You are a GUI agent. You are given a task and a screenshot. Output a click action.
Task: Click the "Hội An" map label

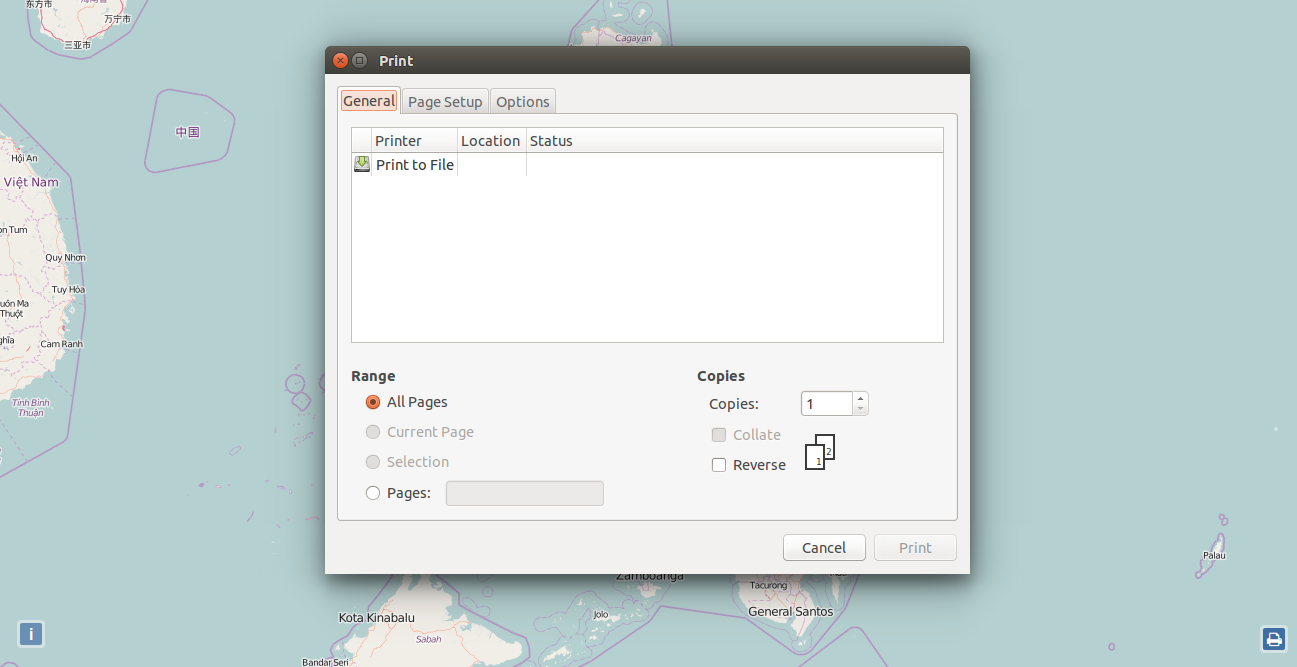tap(25, 158)
